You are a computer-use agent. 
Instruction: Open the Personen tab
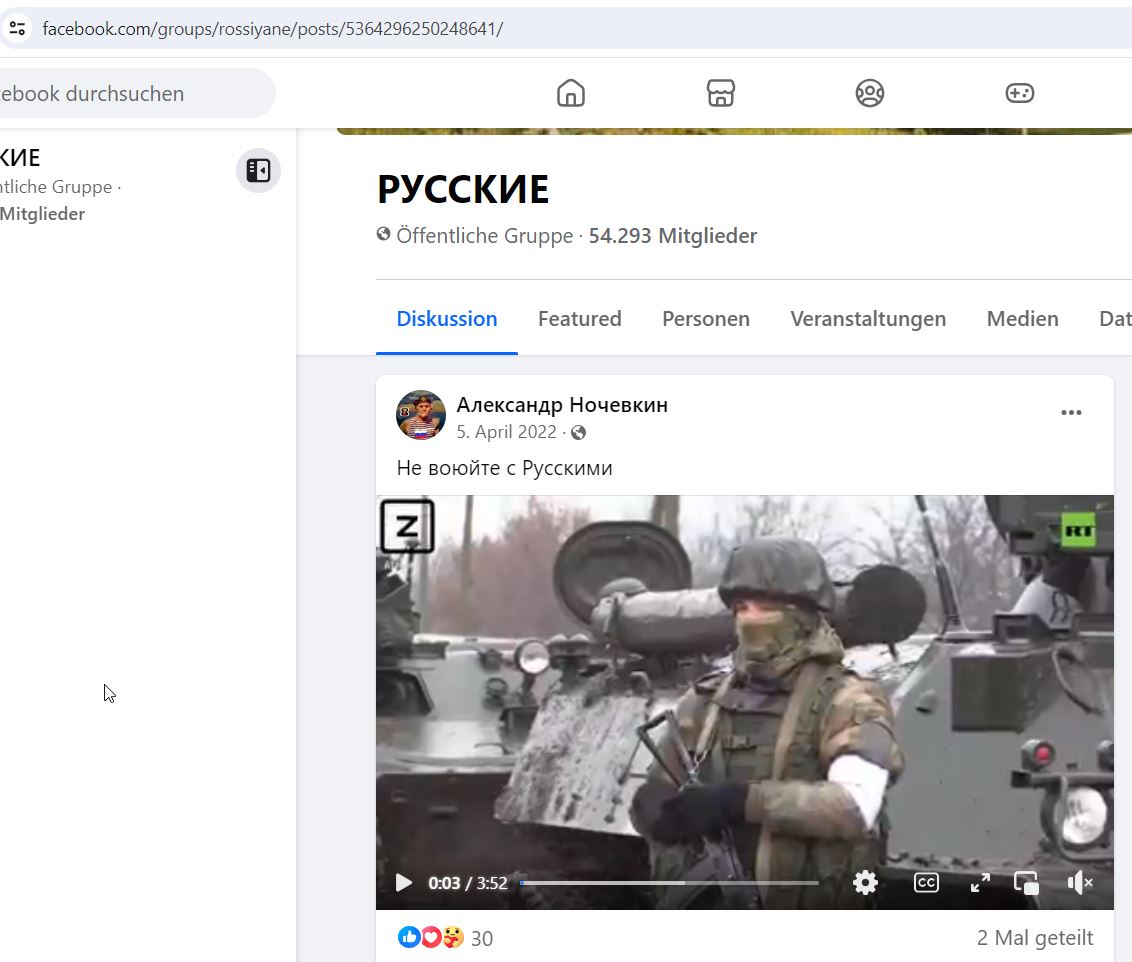click(706, 319)
